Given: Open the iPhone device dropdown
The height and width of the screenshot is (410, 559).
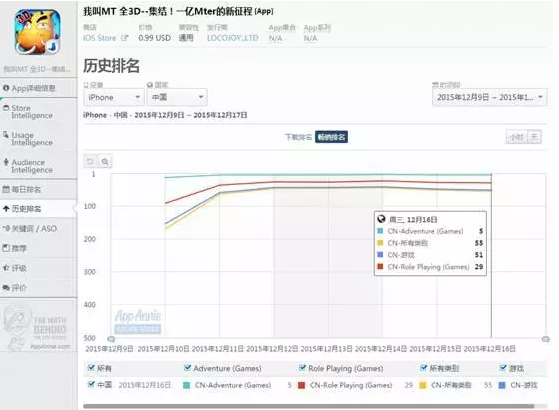Looking at the screenshot, I should click(x=114, y=97).
